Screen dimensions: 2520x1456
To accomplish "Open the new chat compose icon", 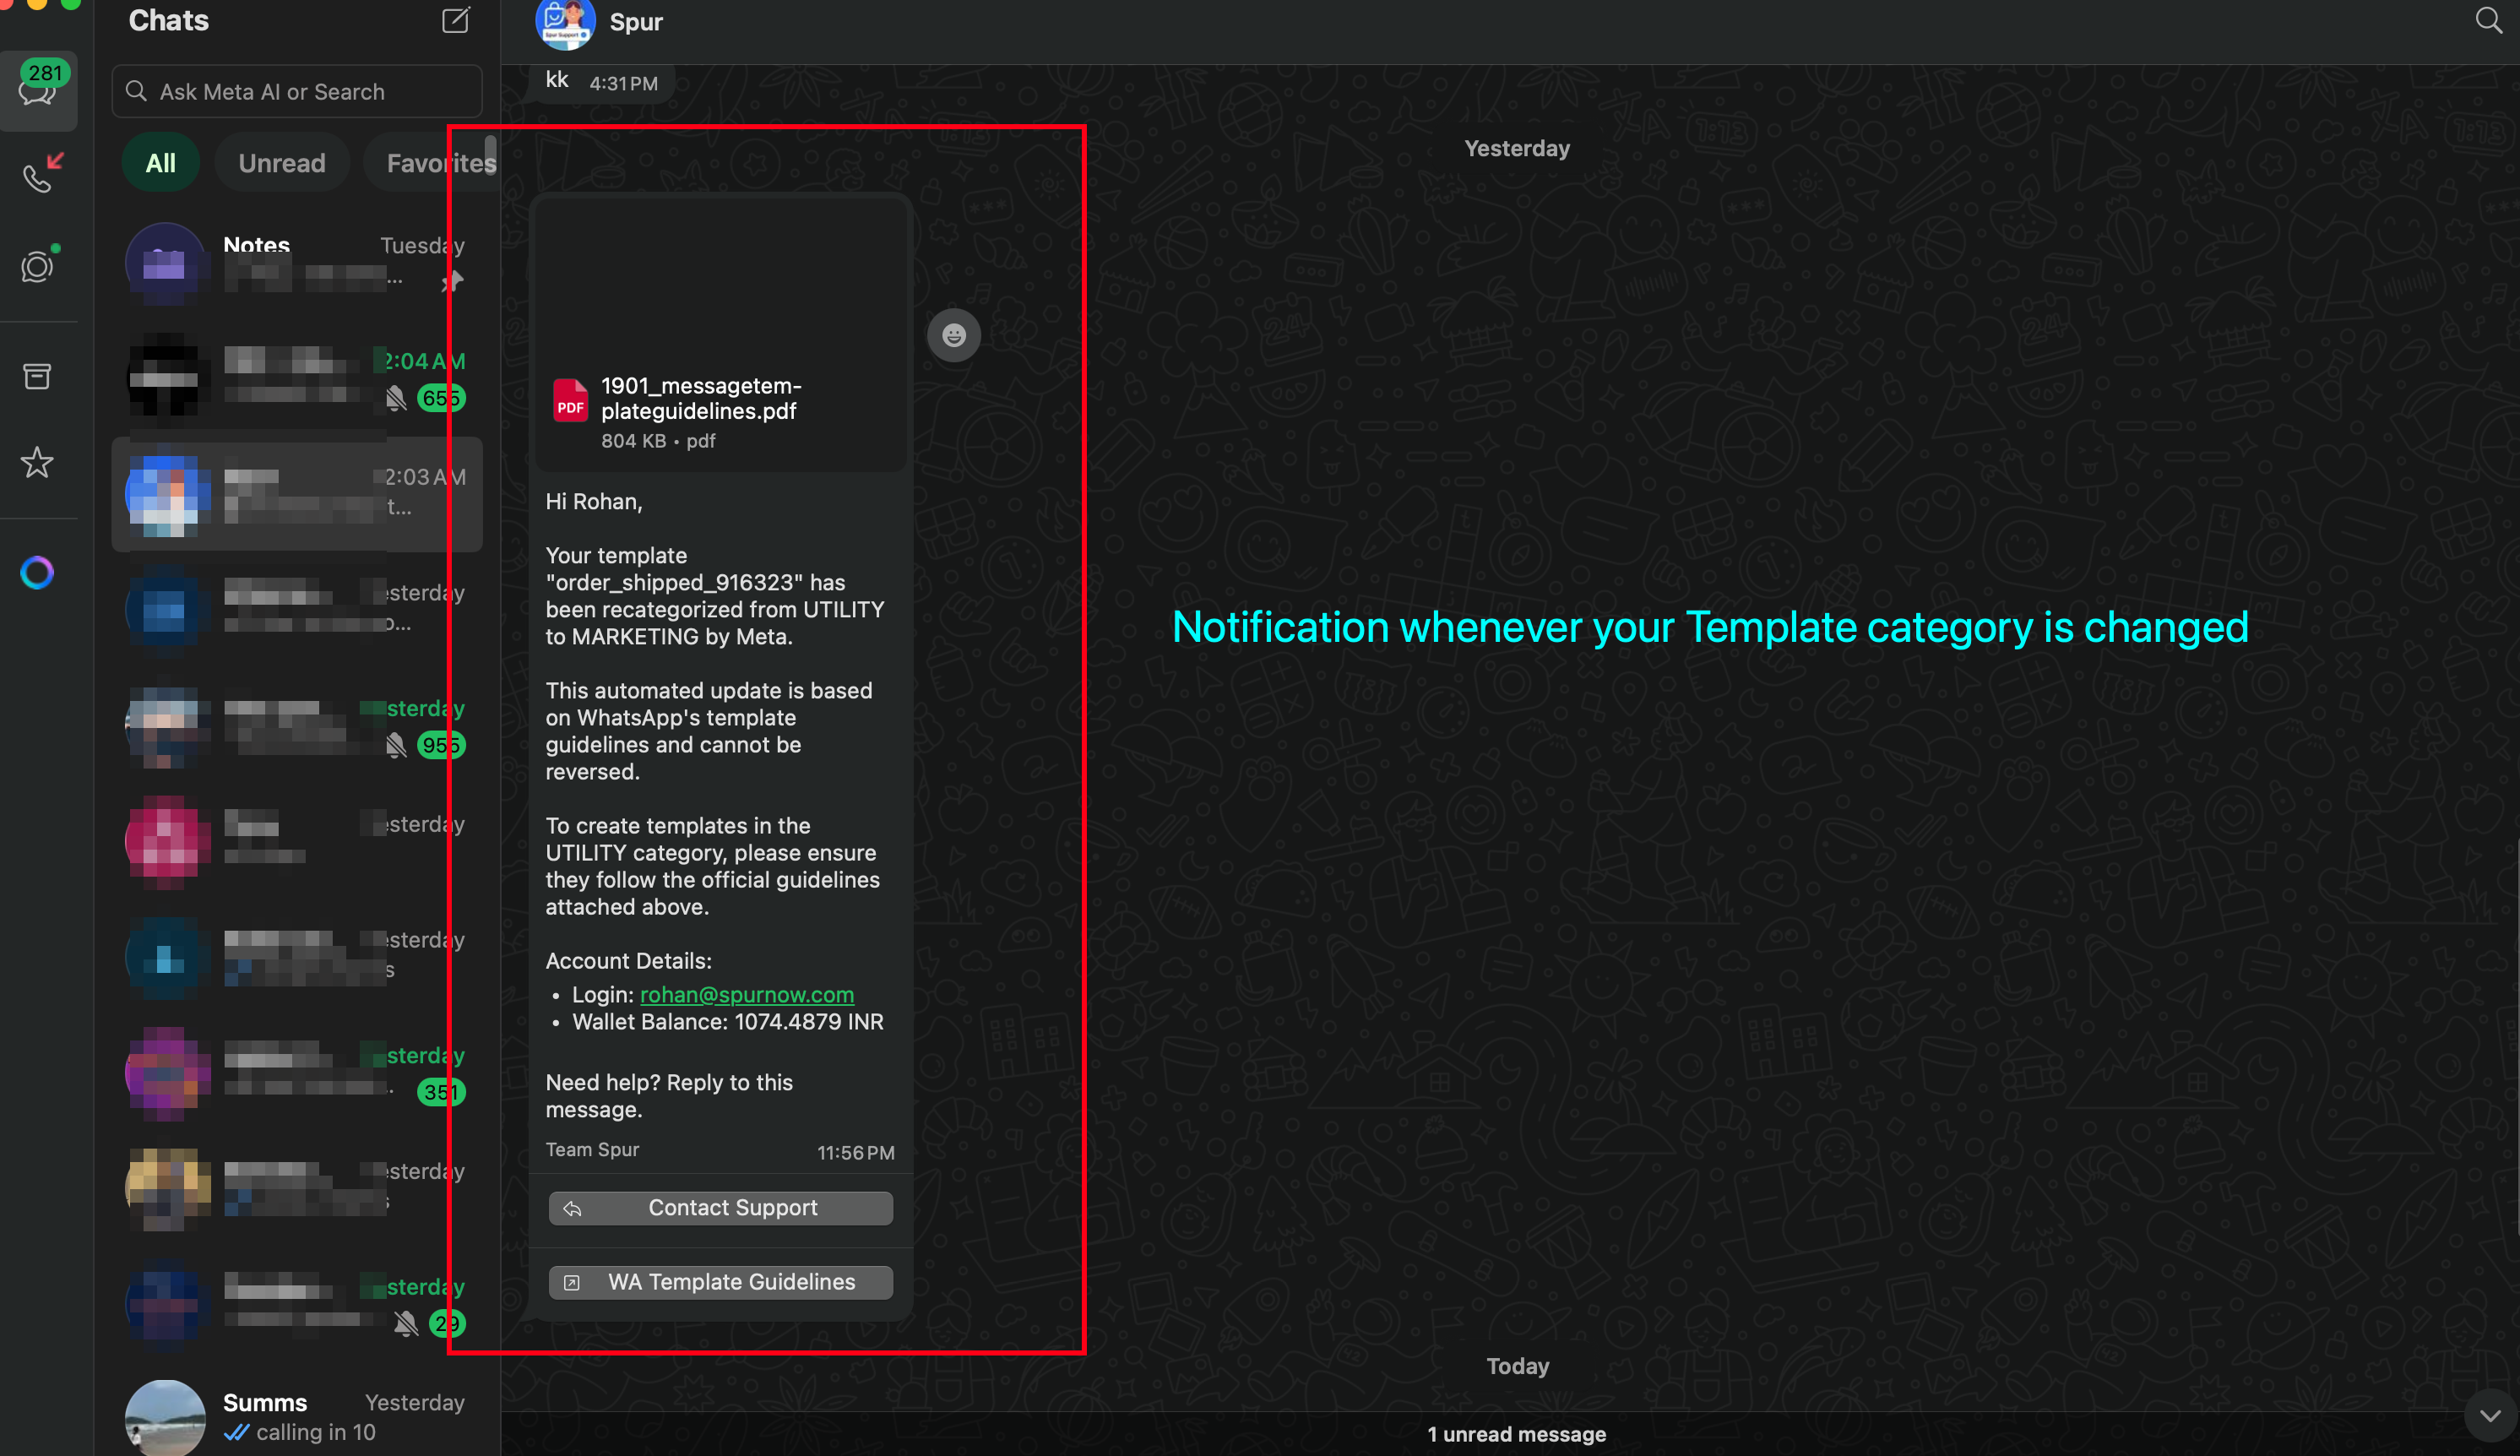I will pyautogui.click(x=455, y=20).
